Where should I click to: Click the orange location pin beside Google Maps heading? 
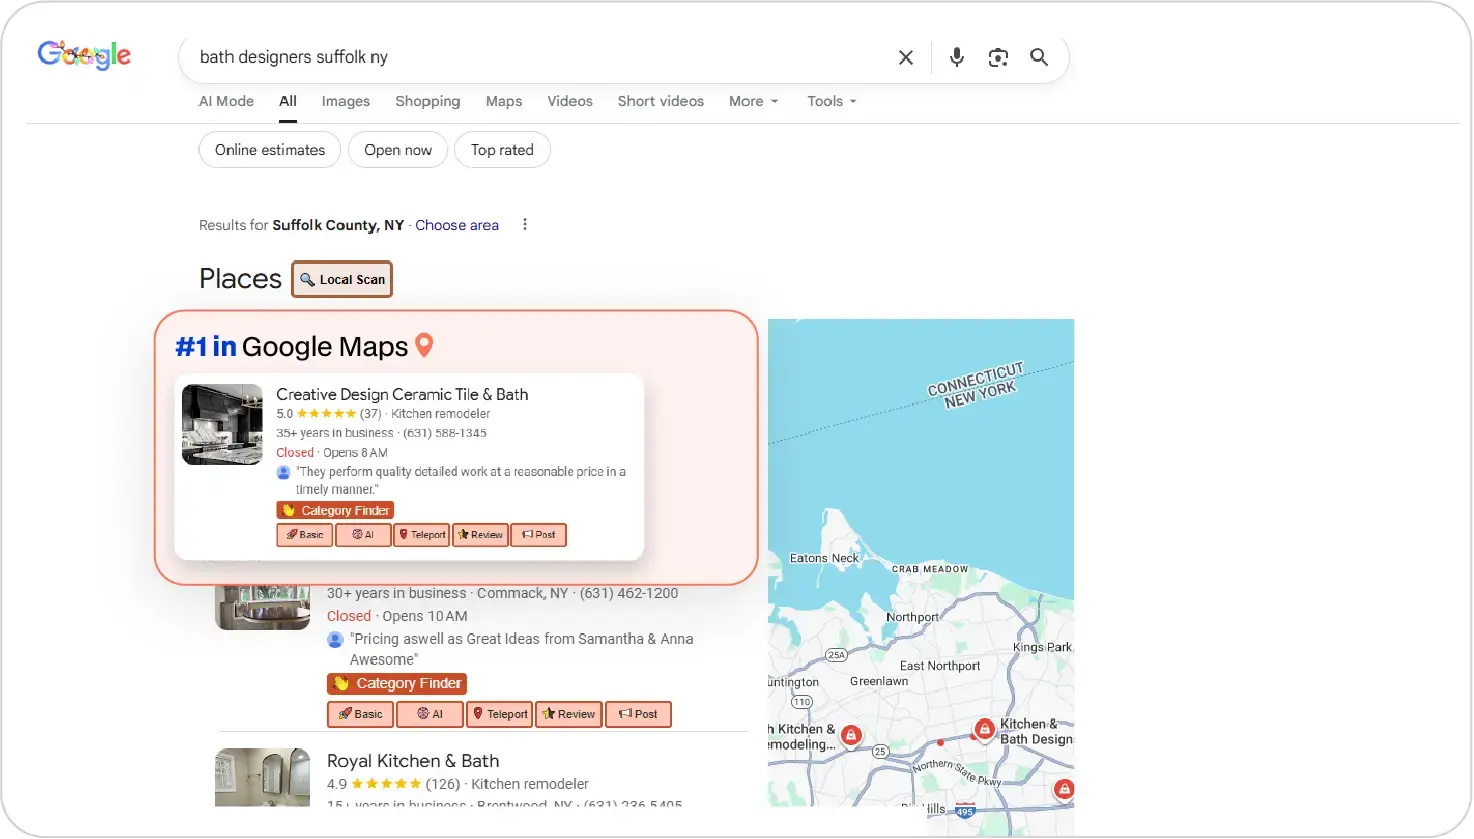424,345
